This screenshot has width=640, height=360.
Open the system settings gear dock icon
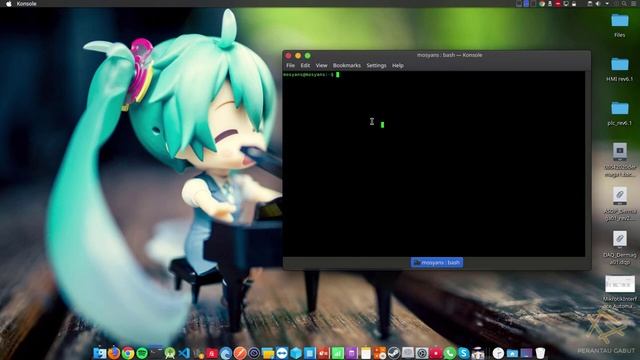pos(422,353)
